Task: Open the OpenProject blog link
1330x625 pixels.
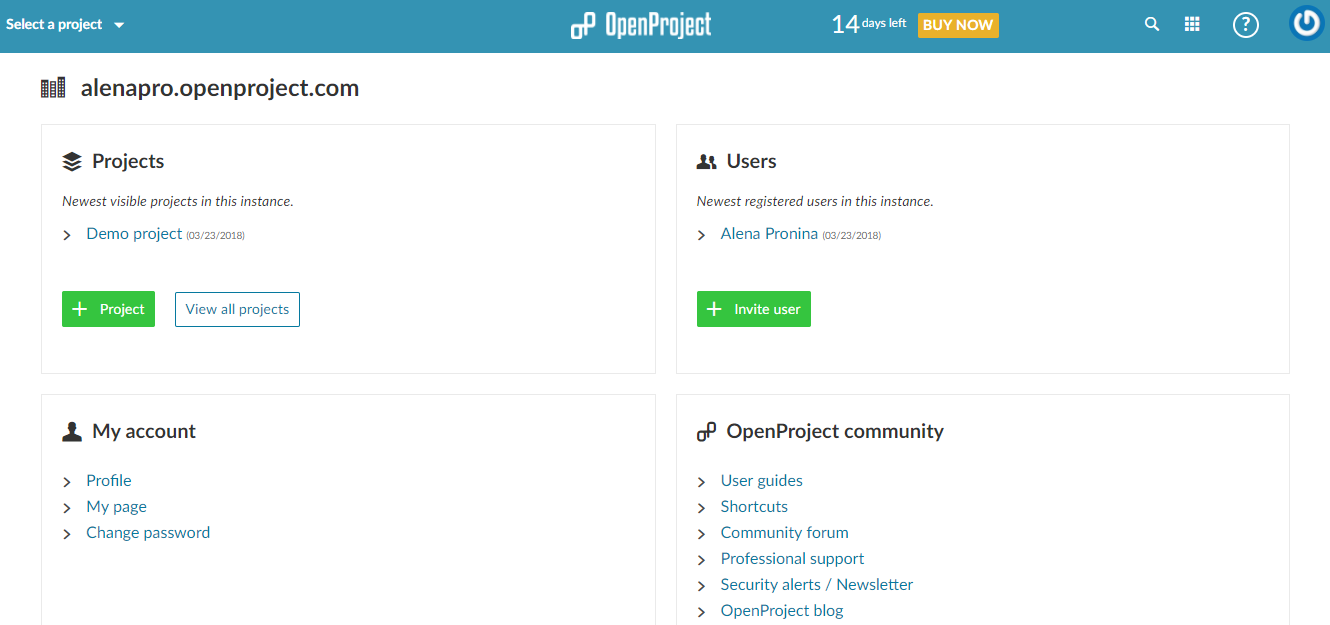Action: point(781,610)
